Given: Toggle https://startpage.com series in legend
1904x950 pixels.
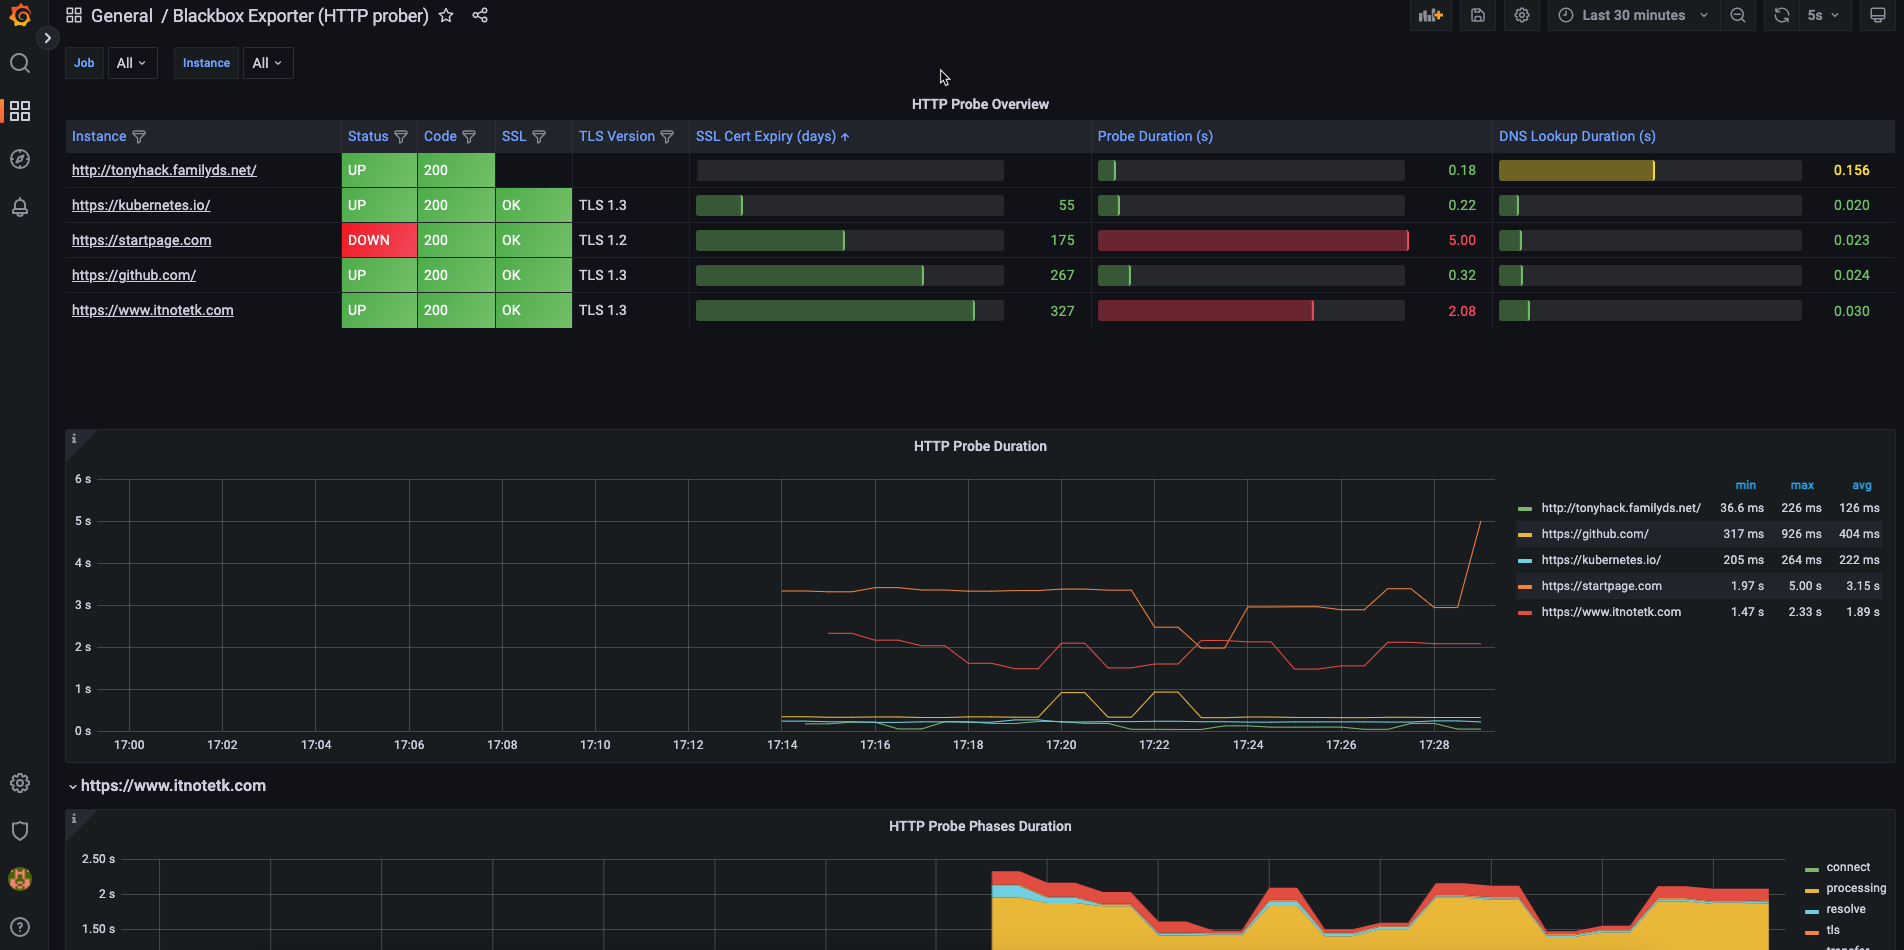Looking at the screenshot, I should (1601, 586).
